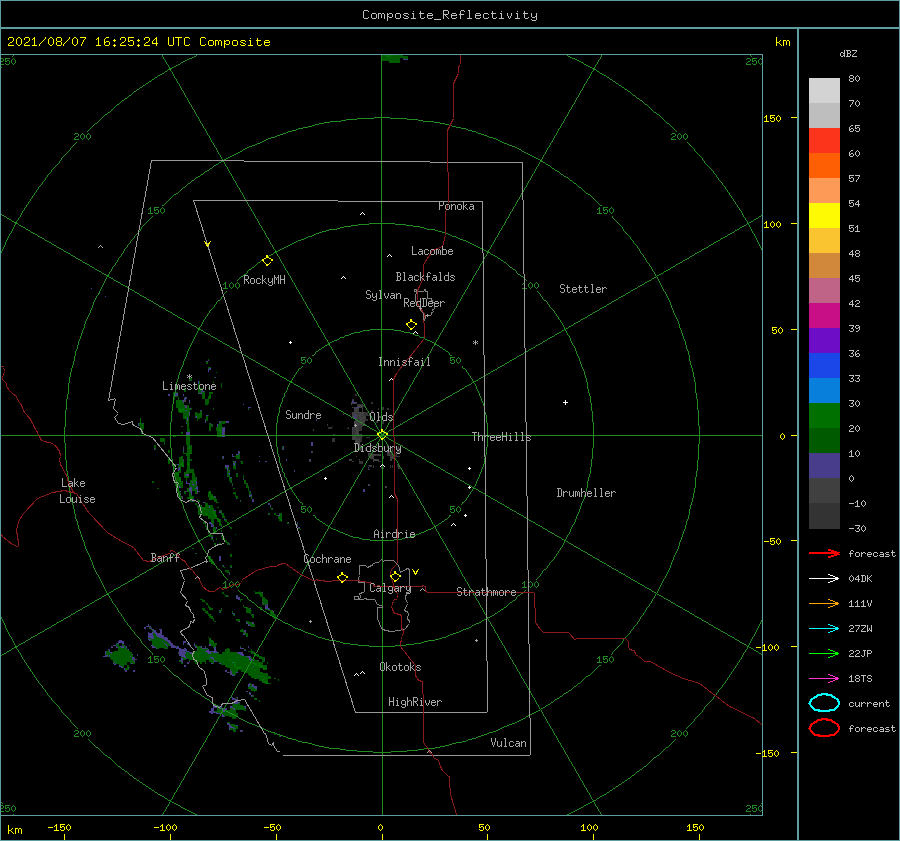Click the Stettler label

pyautogui.click(x=583, y=289)
